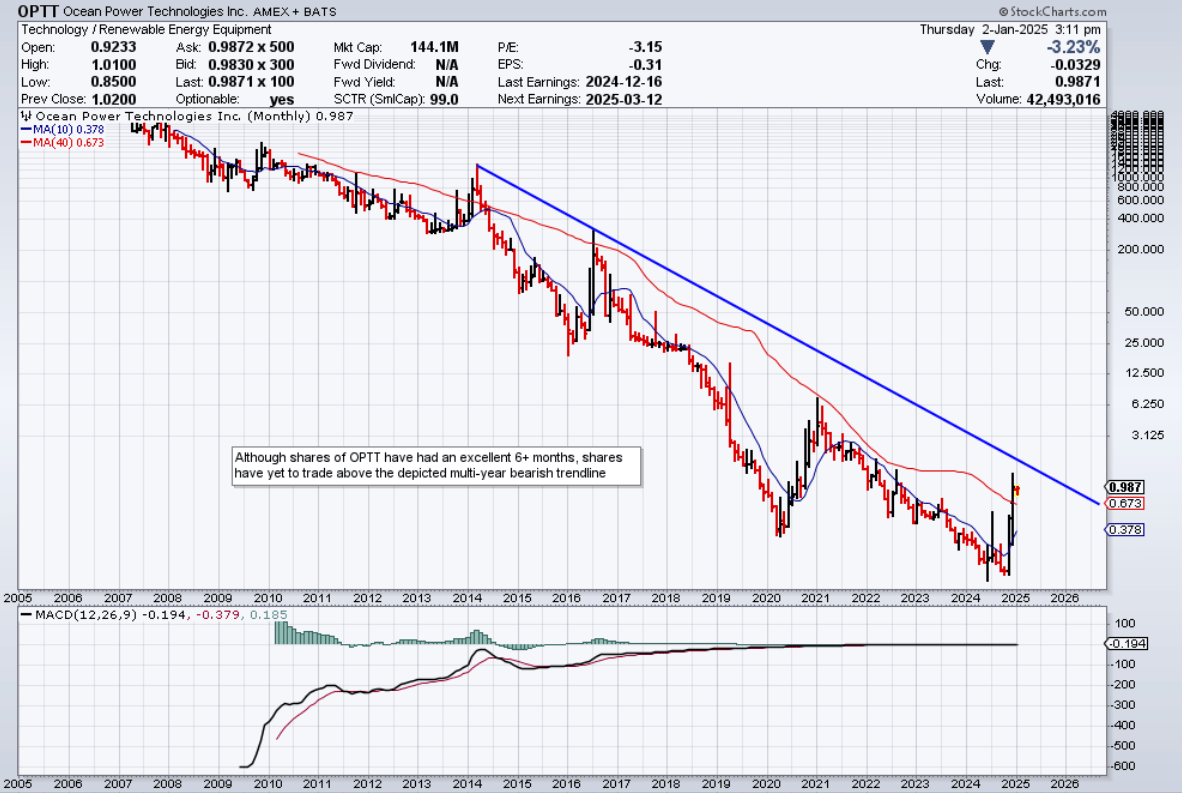Click the blue down-arrow change indicator
The height and width of the screenshot is (793, 1182).
click(x=987, y=46)
